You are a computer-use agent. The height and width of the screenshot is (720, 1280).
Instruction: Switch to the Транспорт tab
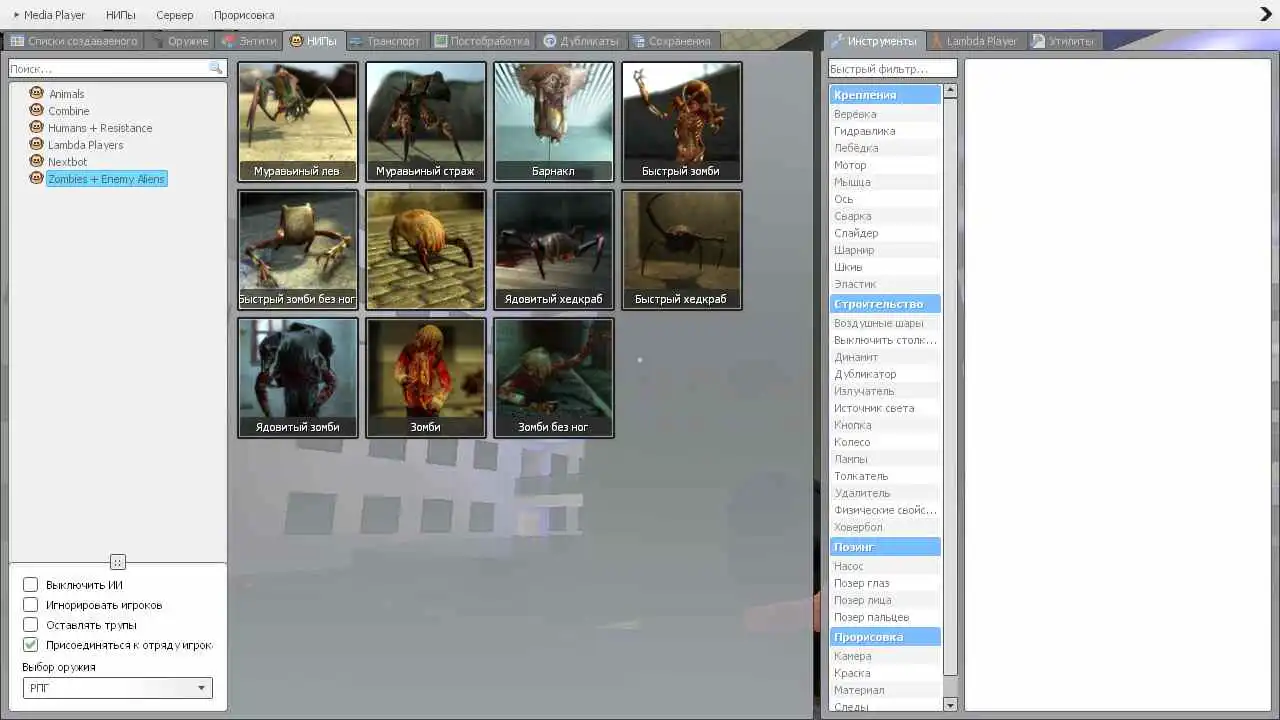coord(386,41)
